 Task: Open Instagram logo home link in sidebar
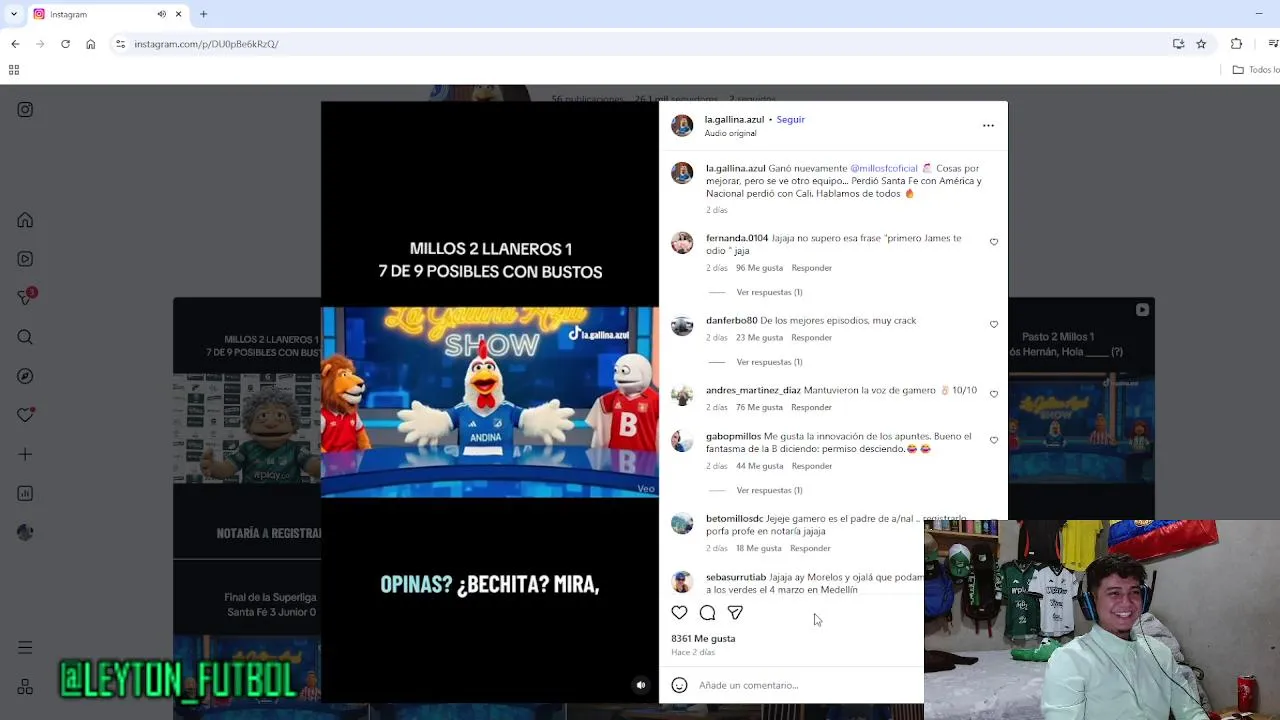[25, 110]
